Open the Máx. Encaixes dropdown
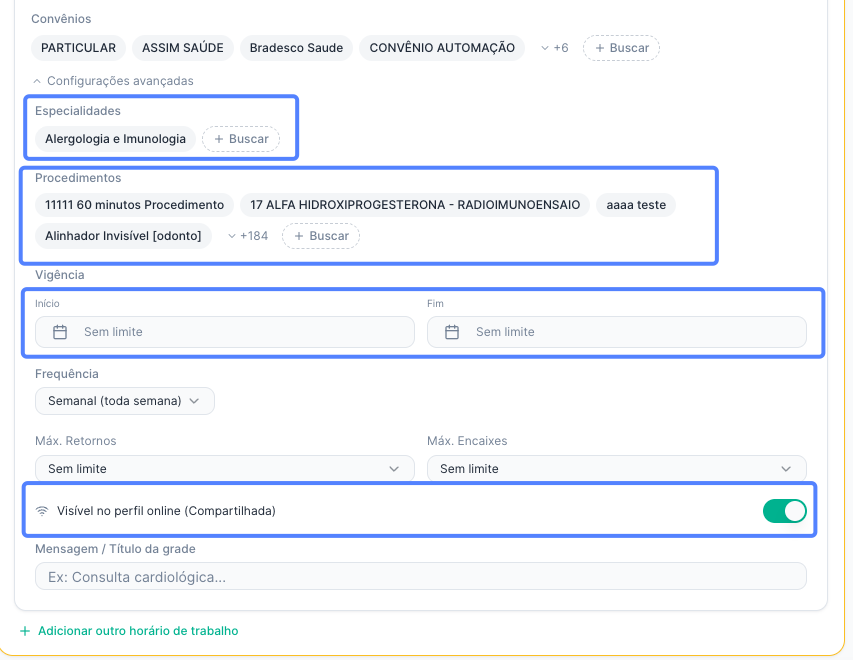Image resolution: width=853 pixels, height=660 pixels. 616,468
